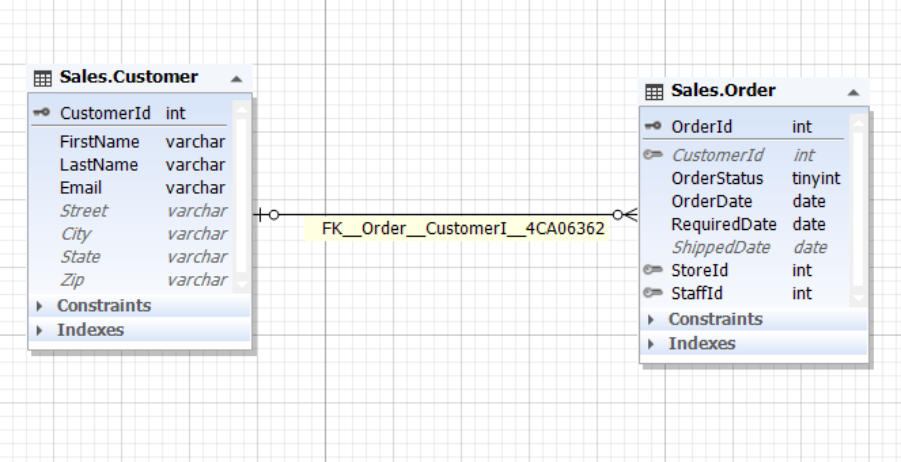Click the Sales.Order table title
The height and width of the screenshot is (462, 901).
723,91
